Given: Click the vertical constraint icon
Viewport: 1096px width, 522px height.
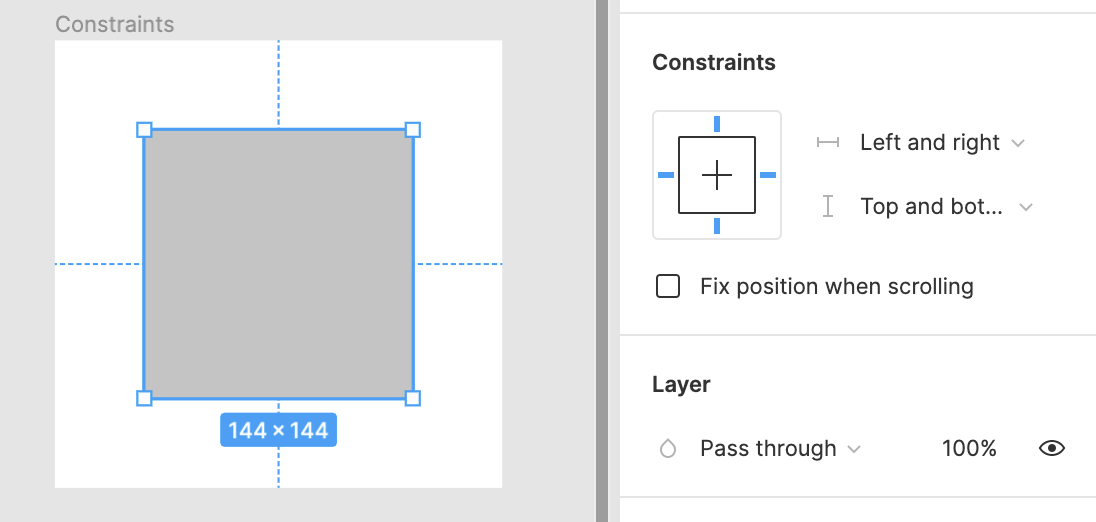Looking at the screenshot, I should (828, 207).
